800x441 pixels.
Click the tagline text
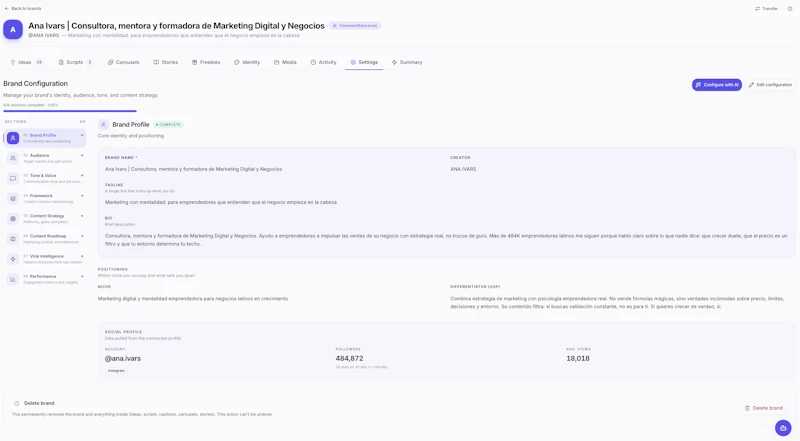221,202
